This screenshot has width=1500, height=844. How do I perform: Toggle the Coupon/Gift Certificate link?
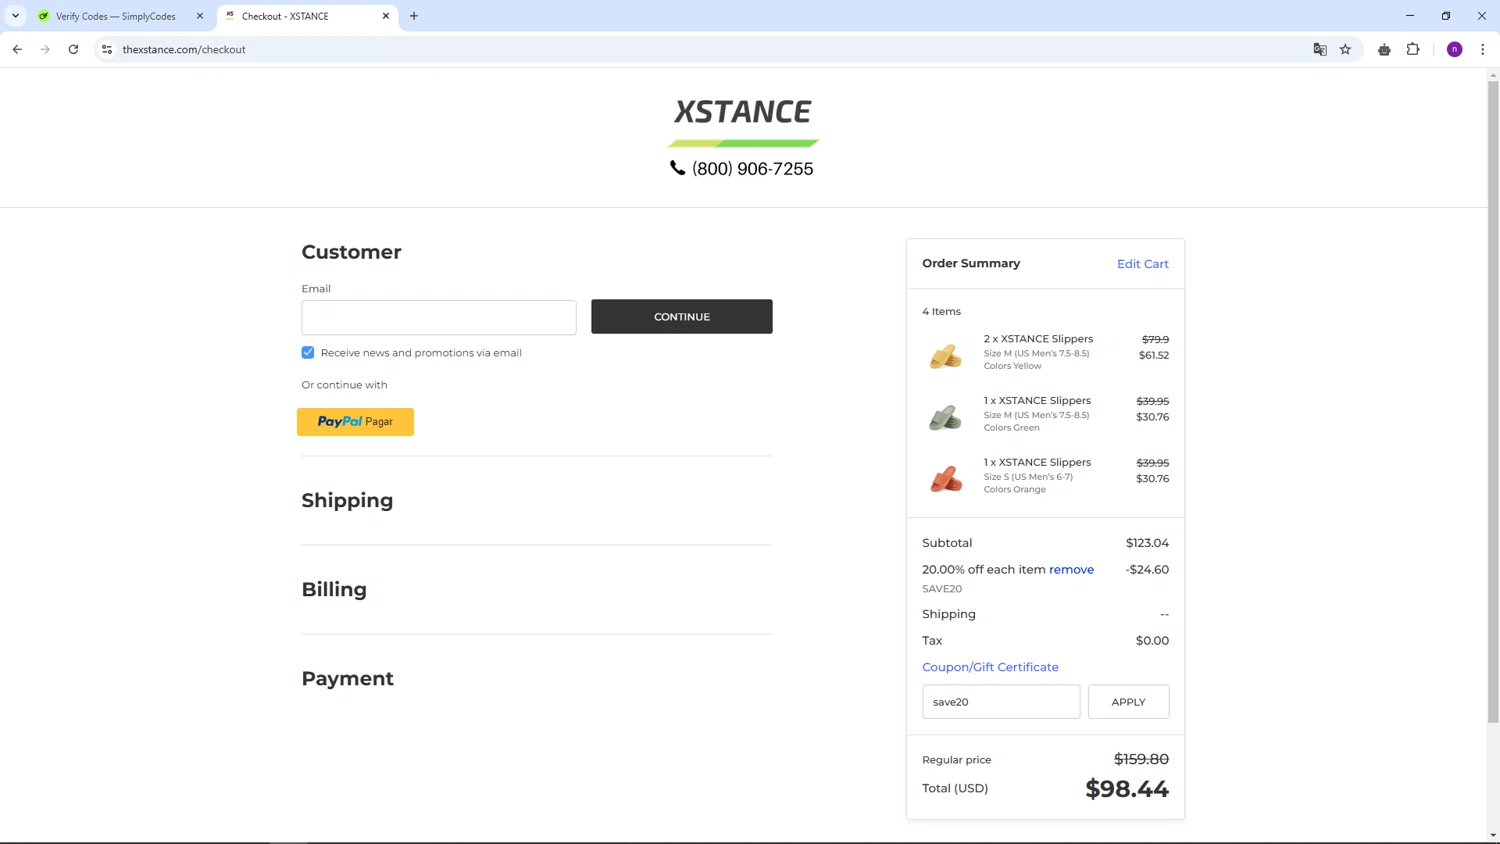point(990,667)
